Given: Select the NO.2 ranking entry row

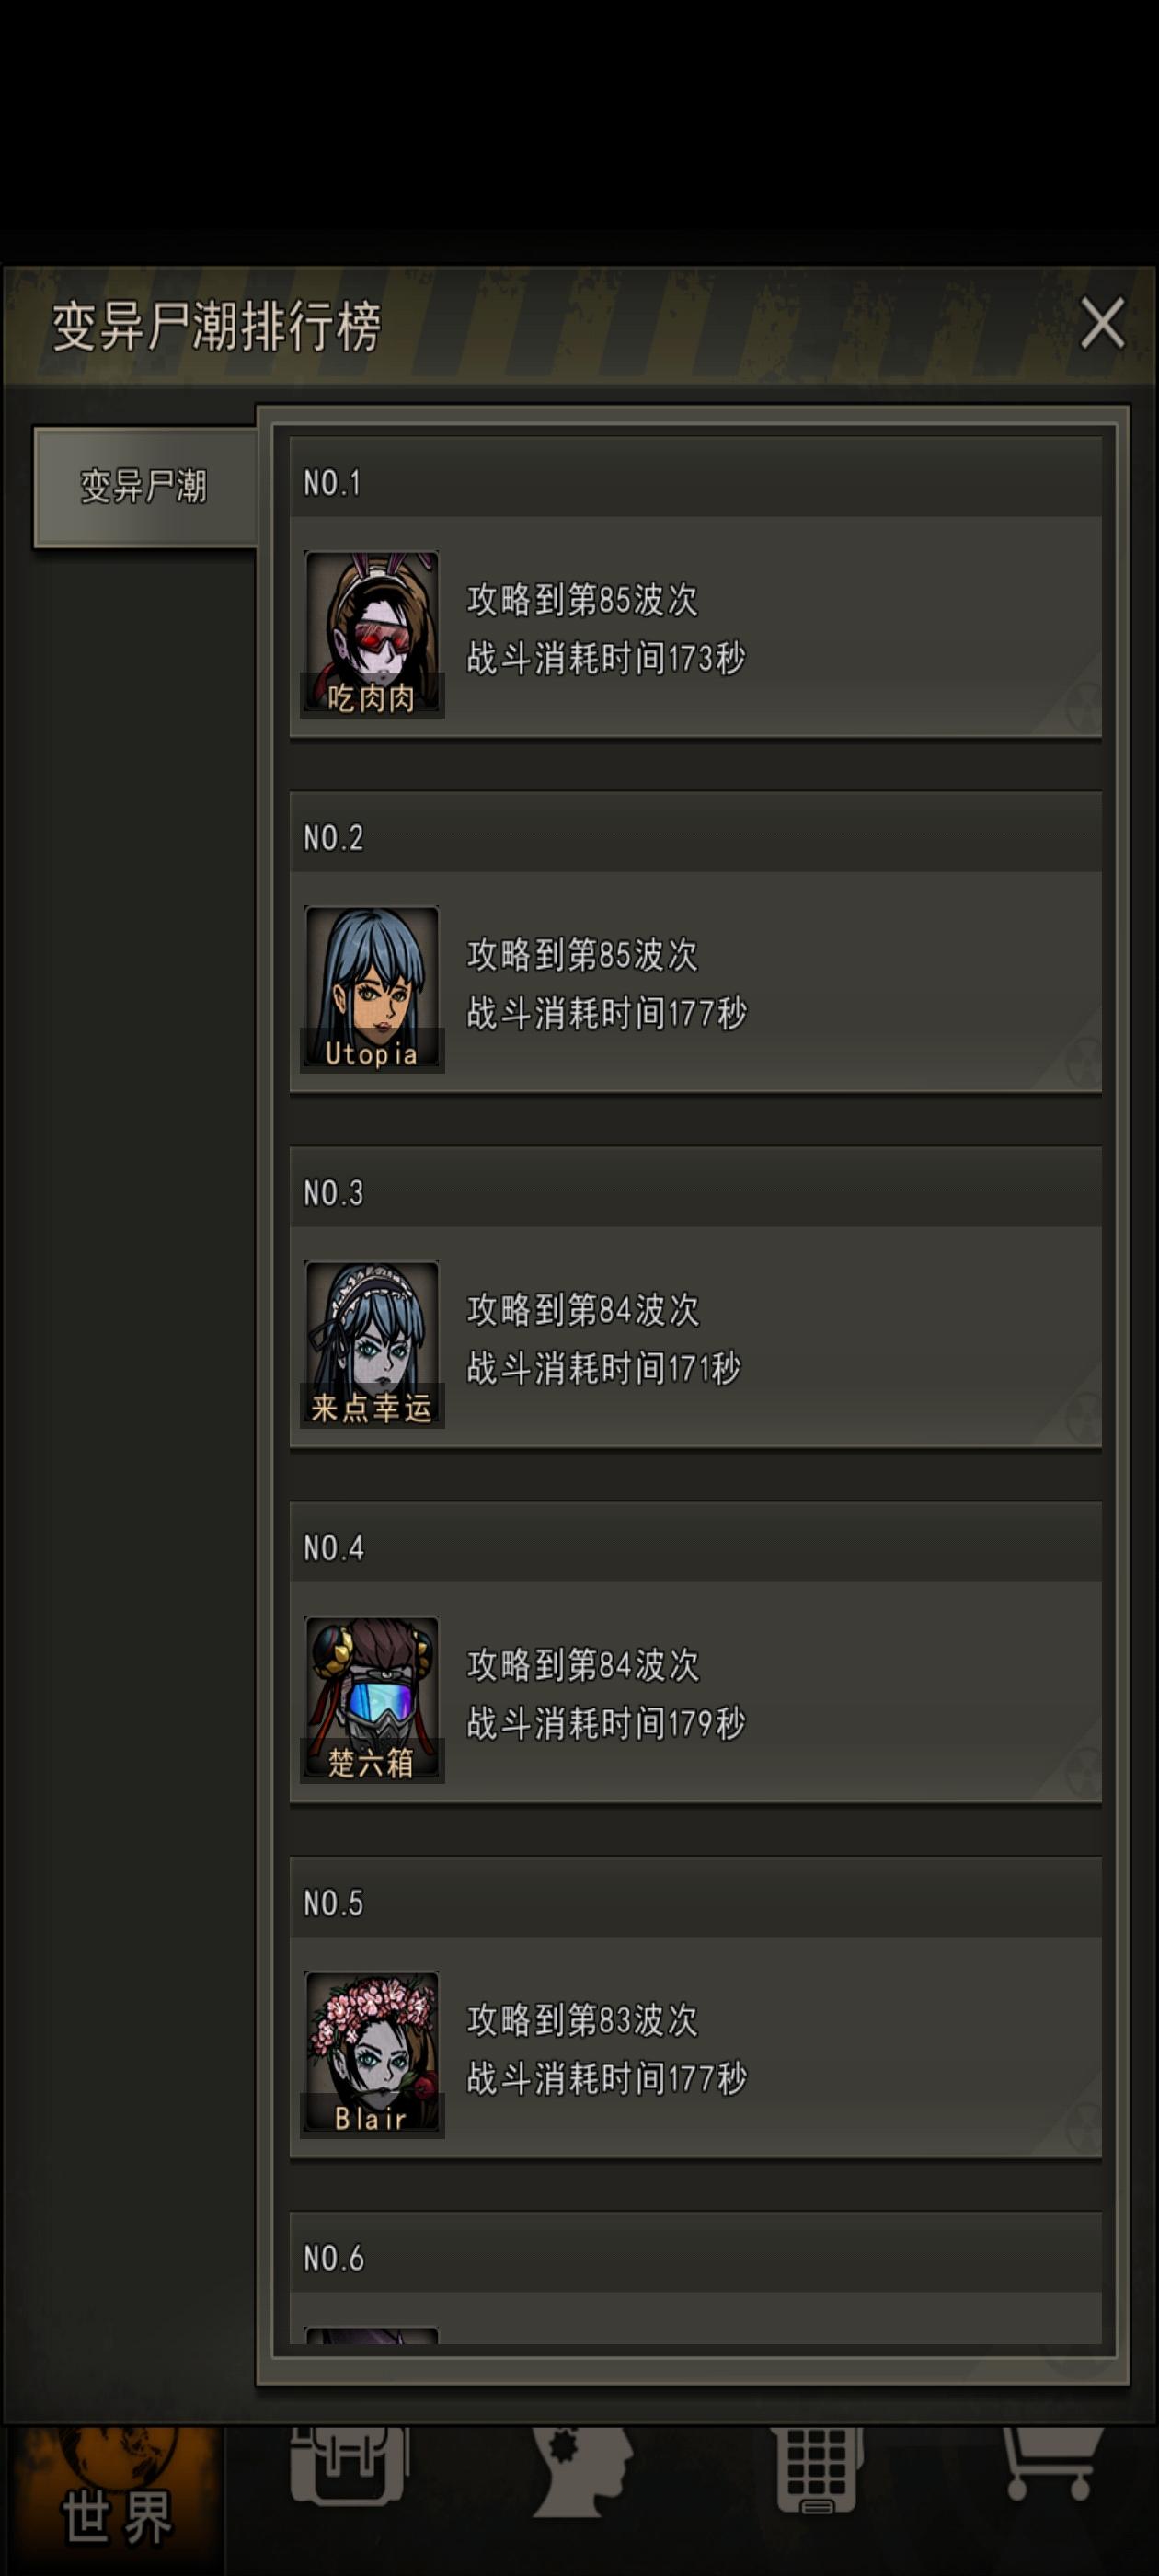Looking at the screenshot, I should [x=695, y=943].
